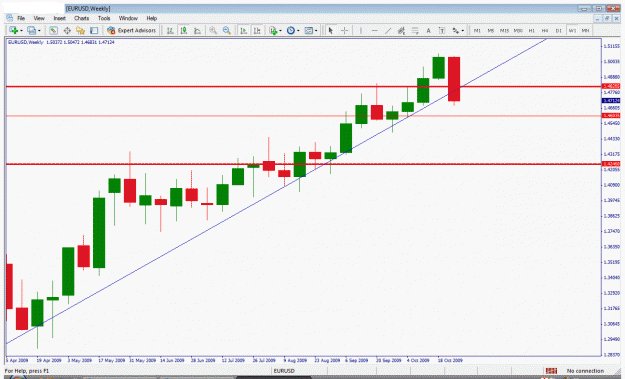
Task: Switch to M1 timeframe
Action: [x=477, y=30]
